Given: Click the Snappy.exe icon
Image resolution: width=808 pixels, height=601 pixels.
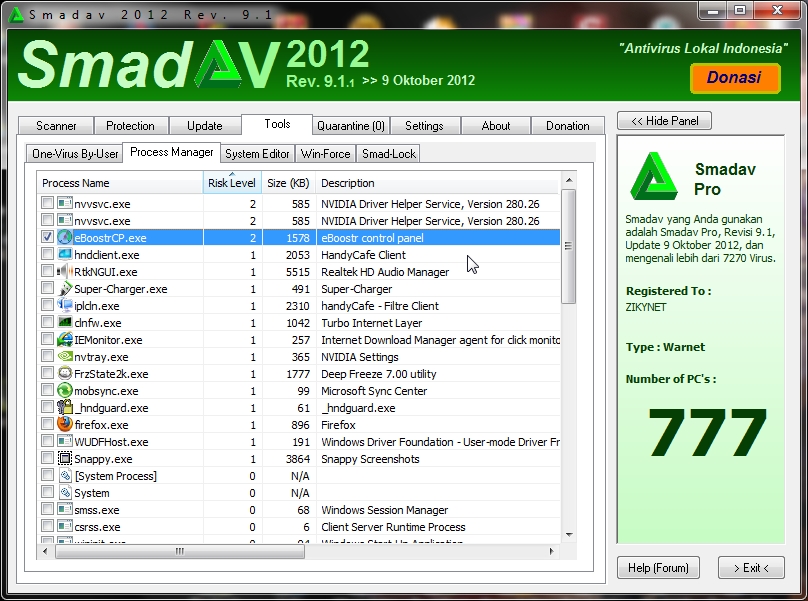Looking at the screenshot, I should pos(64,458).
